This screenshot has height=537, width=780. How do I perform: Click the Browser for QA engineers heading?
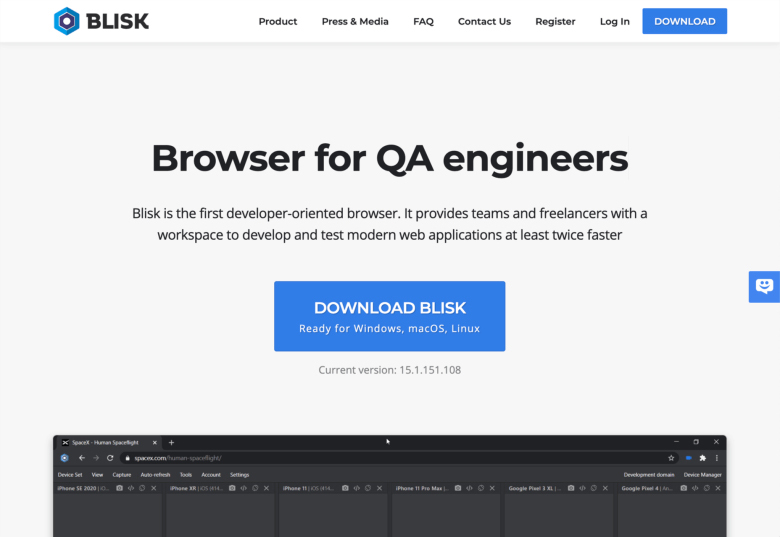[390, 159]
